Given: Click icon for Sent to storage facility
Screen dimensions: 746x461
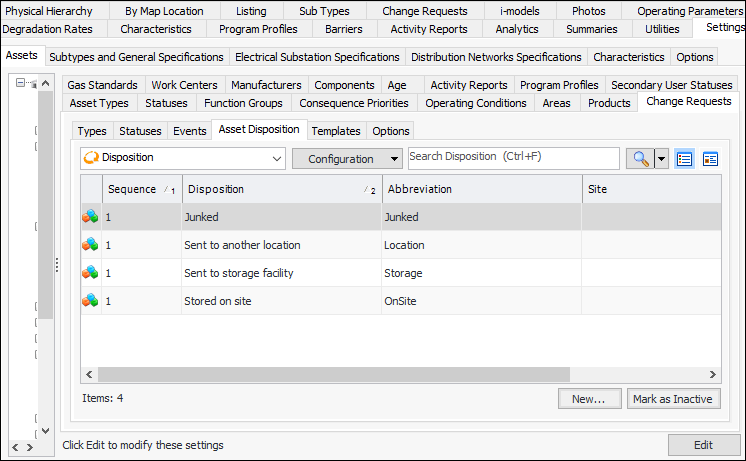Looking at the screenshot, I should click(x=91, y=273).
